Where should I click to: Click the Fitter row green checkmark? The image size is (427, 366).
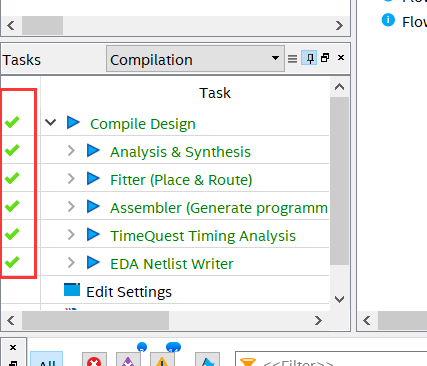tap(12, 178)
